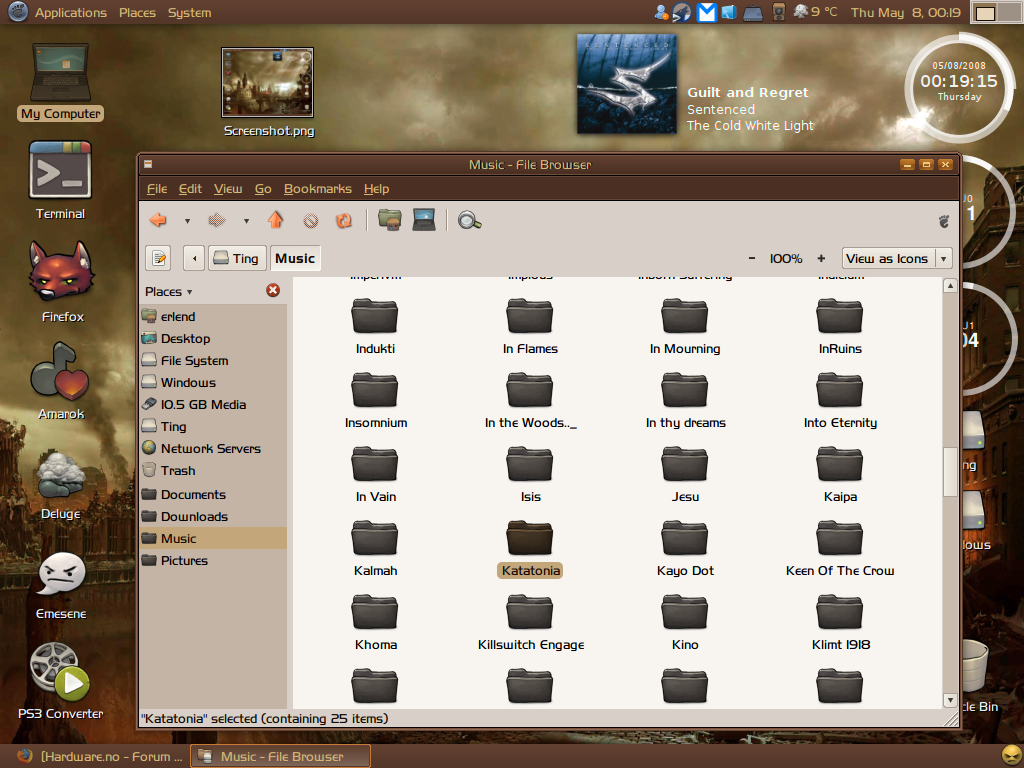The height and width of the screenshot is (768, 1024).
Task: Open the Bookmarks menu
Action: (317, 189)
